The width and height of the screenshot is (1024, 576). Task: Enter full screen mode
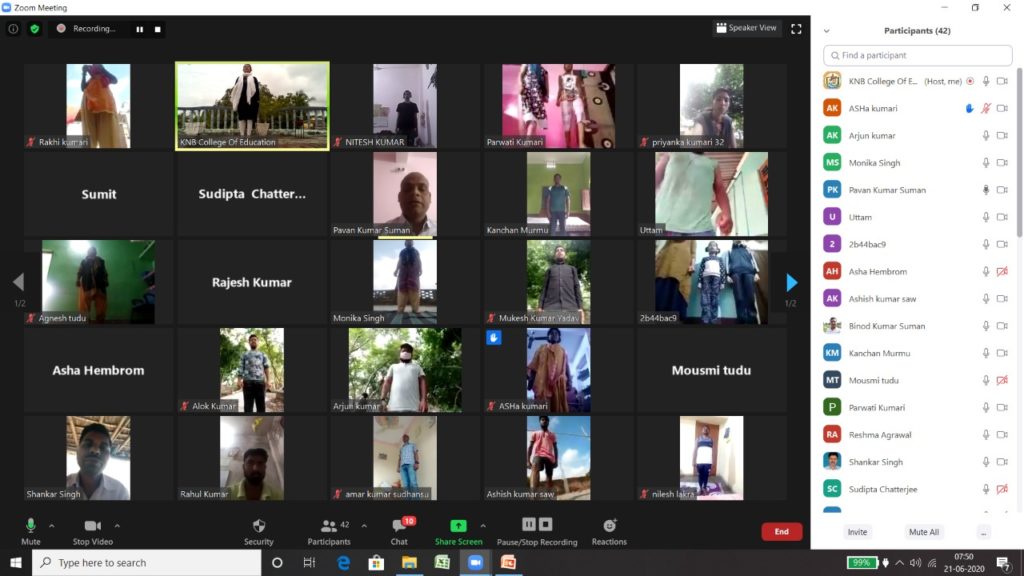pyautogui.click(x=796, y=29)
